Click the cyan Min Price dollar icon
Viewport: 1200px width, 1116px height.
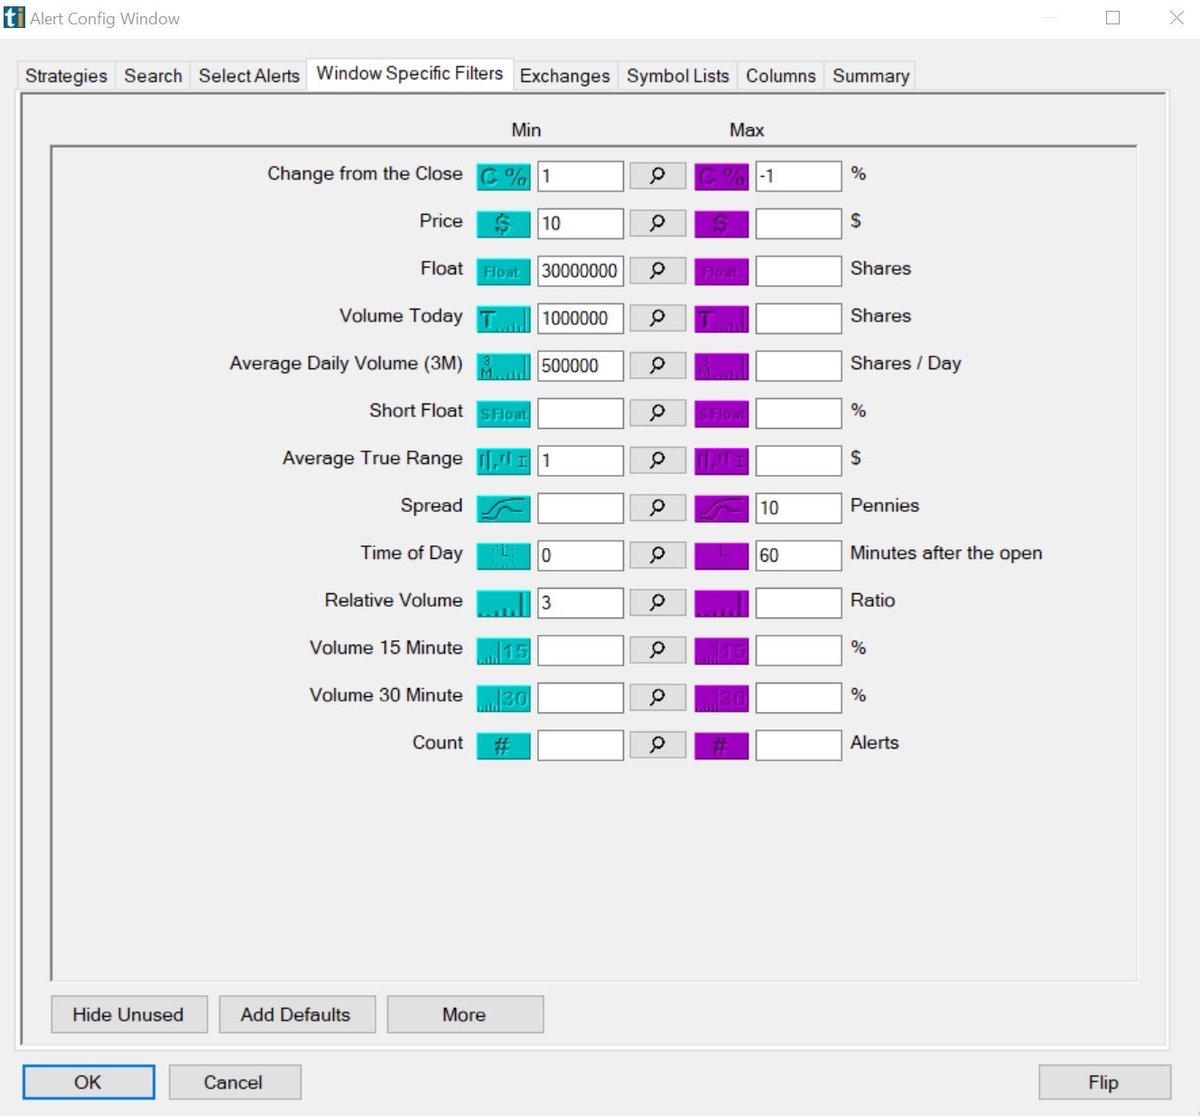[503, 223]
